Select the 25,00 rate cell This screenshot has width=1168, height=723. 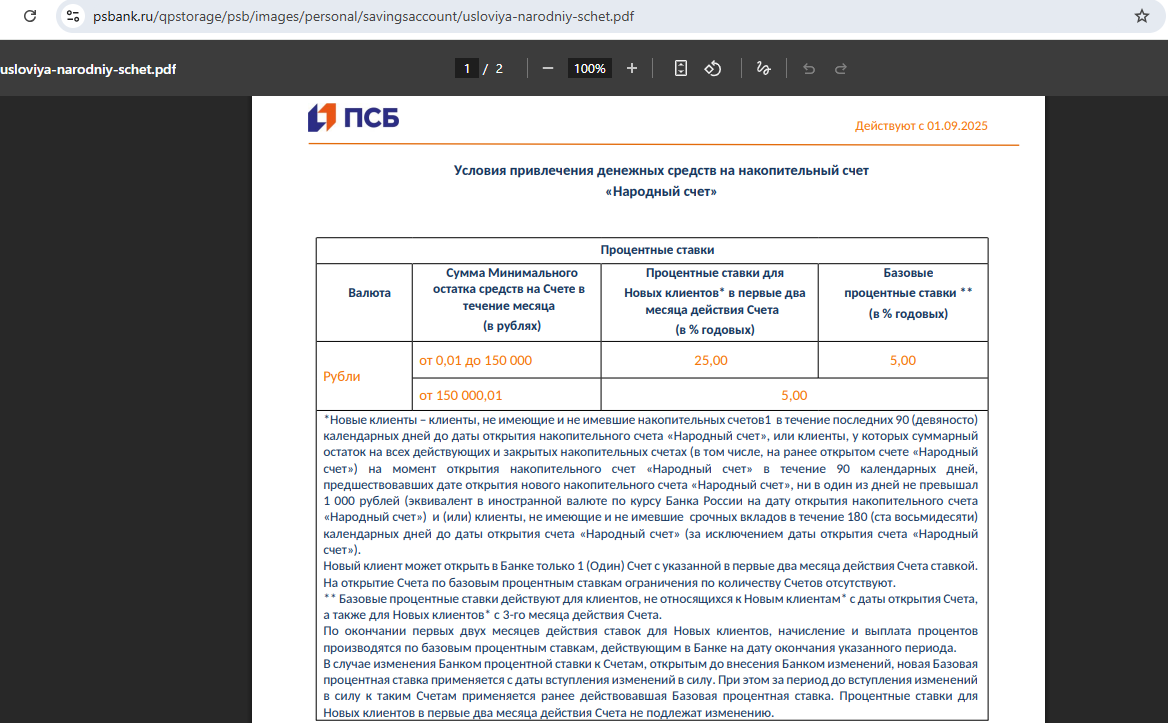pyautogui.click(x=710, y=360)
